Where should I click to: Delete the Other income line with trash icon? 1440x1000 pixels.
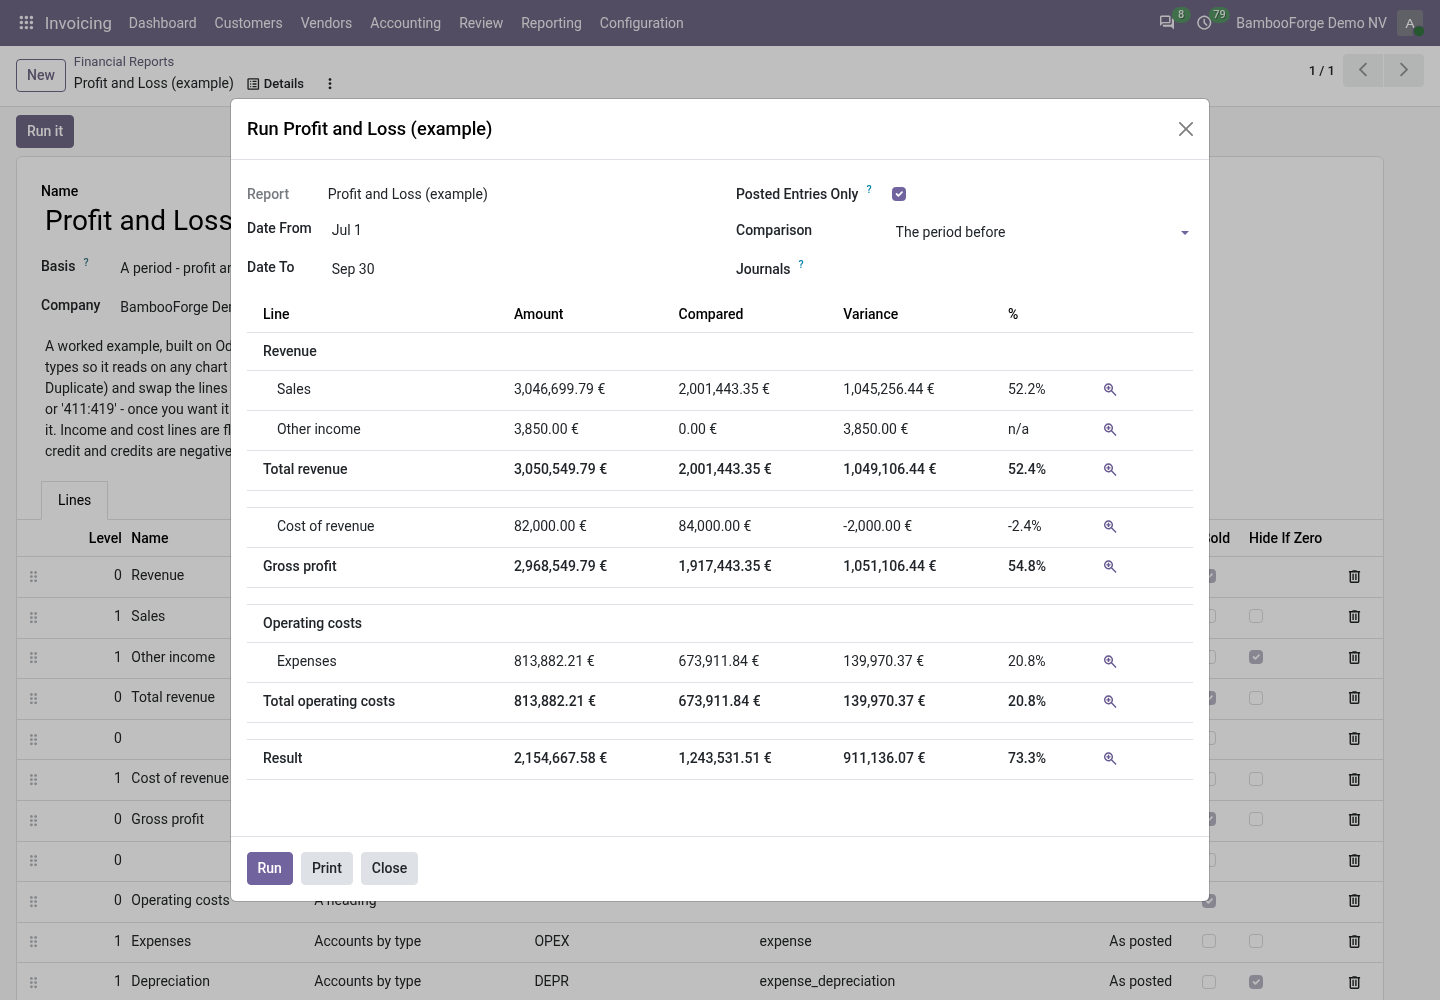coord(1355,657)
